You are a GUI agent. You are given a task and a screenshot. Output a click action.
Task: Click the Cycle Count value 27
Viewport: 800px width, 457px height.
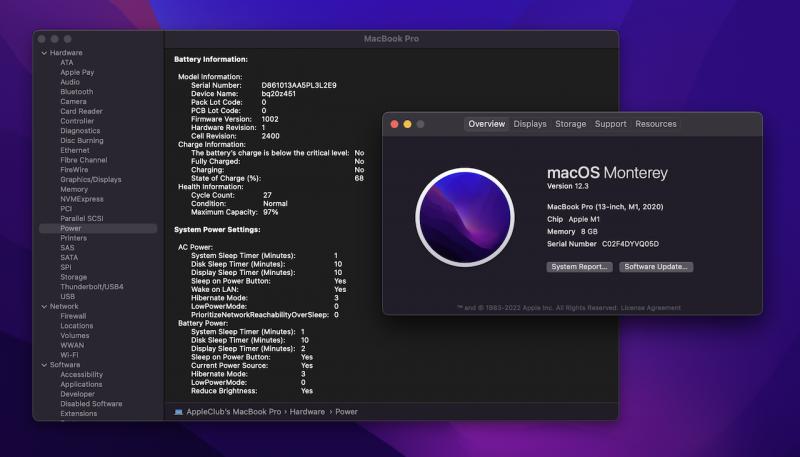click(267, 195)
